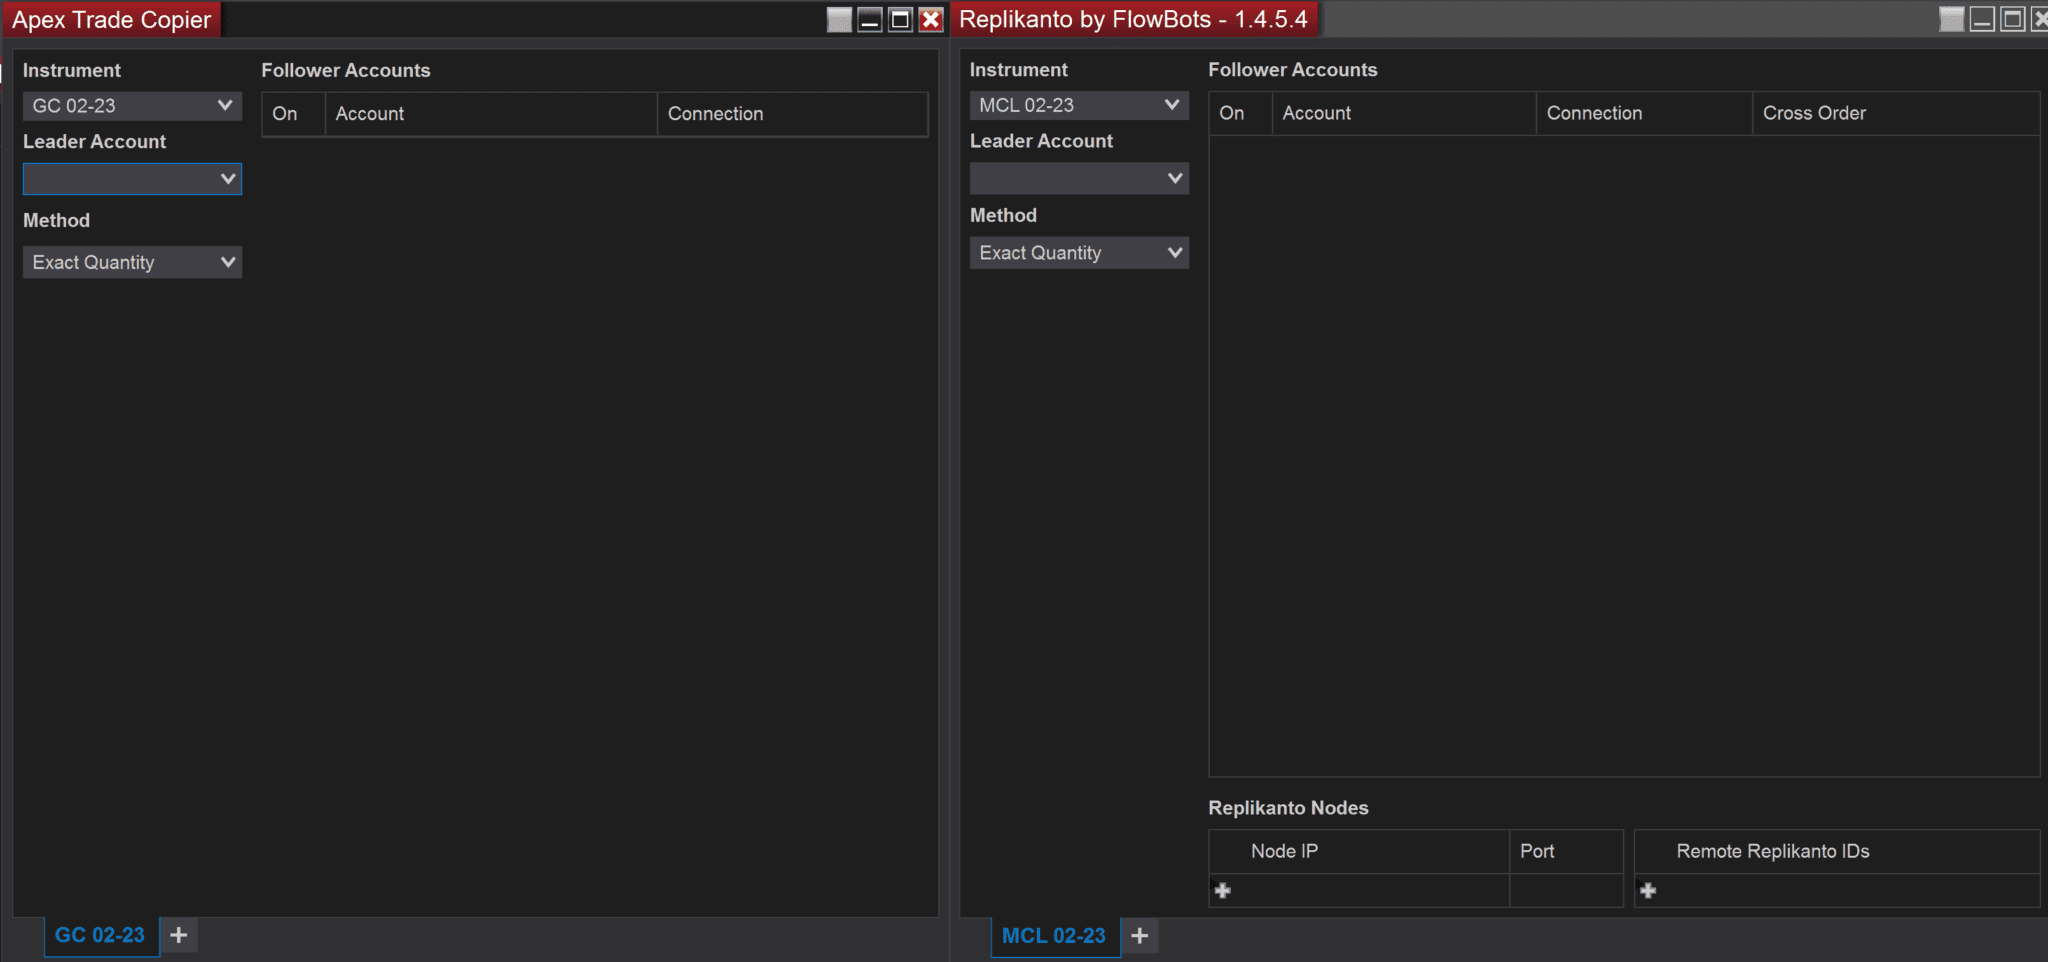Click the gray square icon in Replikanto title bar
Image resolution: width=2048 pixels, height=962 pixels.
click(1952, 19)
